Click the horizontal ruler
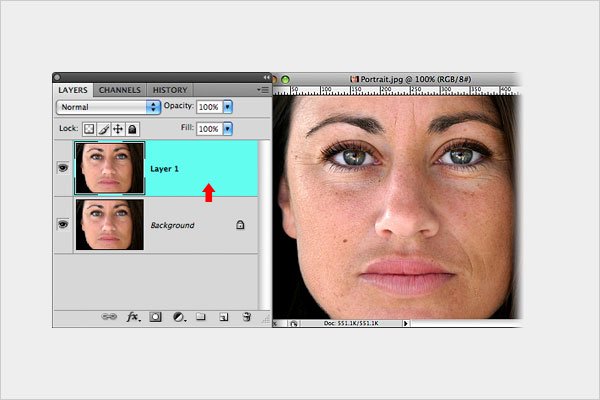600x400 pixels. coord(396,91)
